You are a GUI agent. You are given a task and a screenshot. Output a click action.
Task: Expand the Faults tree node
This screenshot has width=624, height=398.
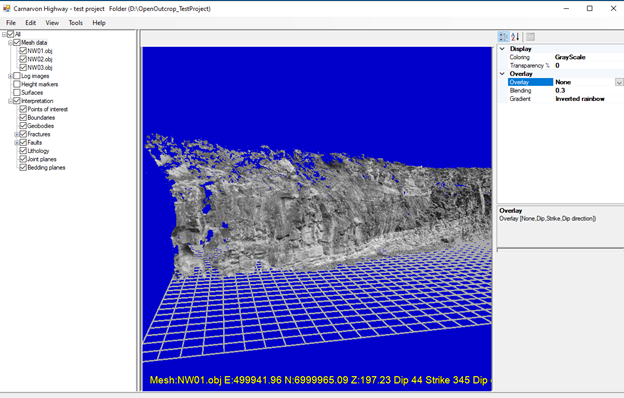[x=17, y=142]
